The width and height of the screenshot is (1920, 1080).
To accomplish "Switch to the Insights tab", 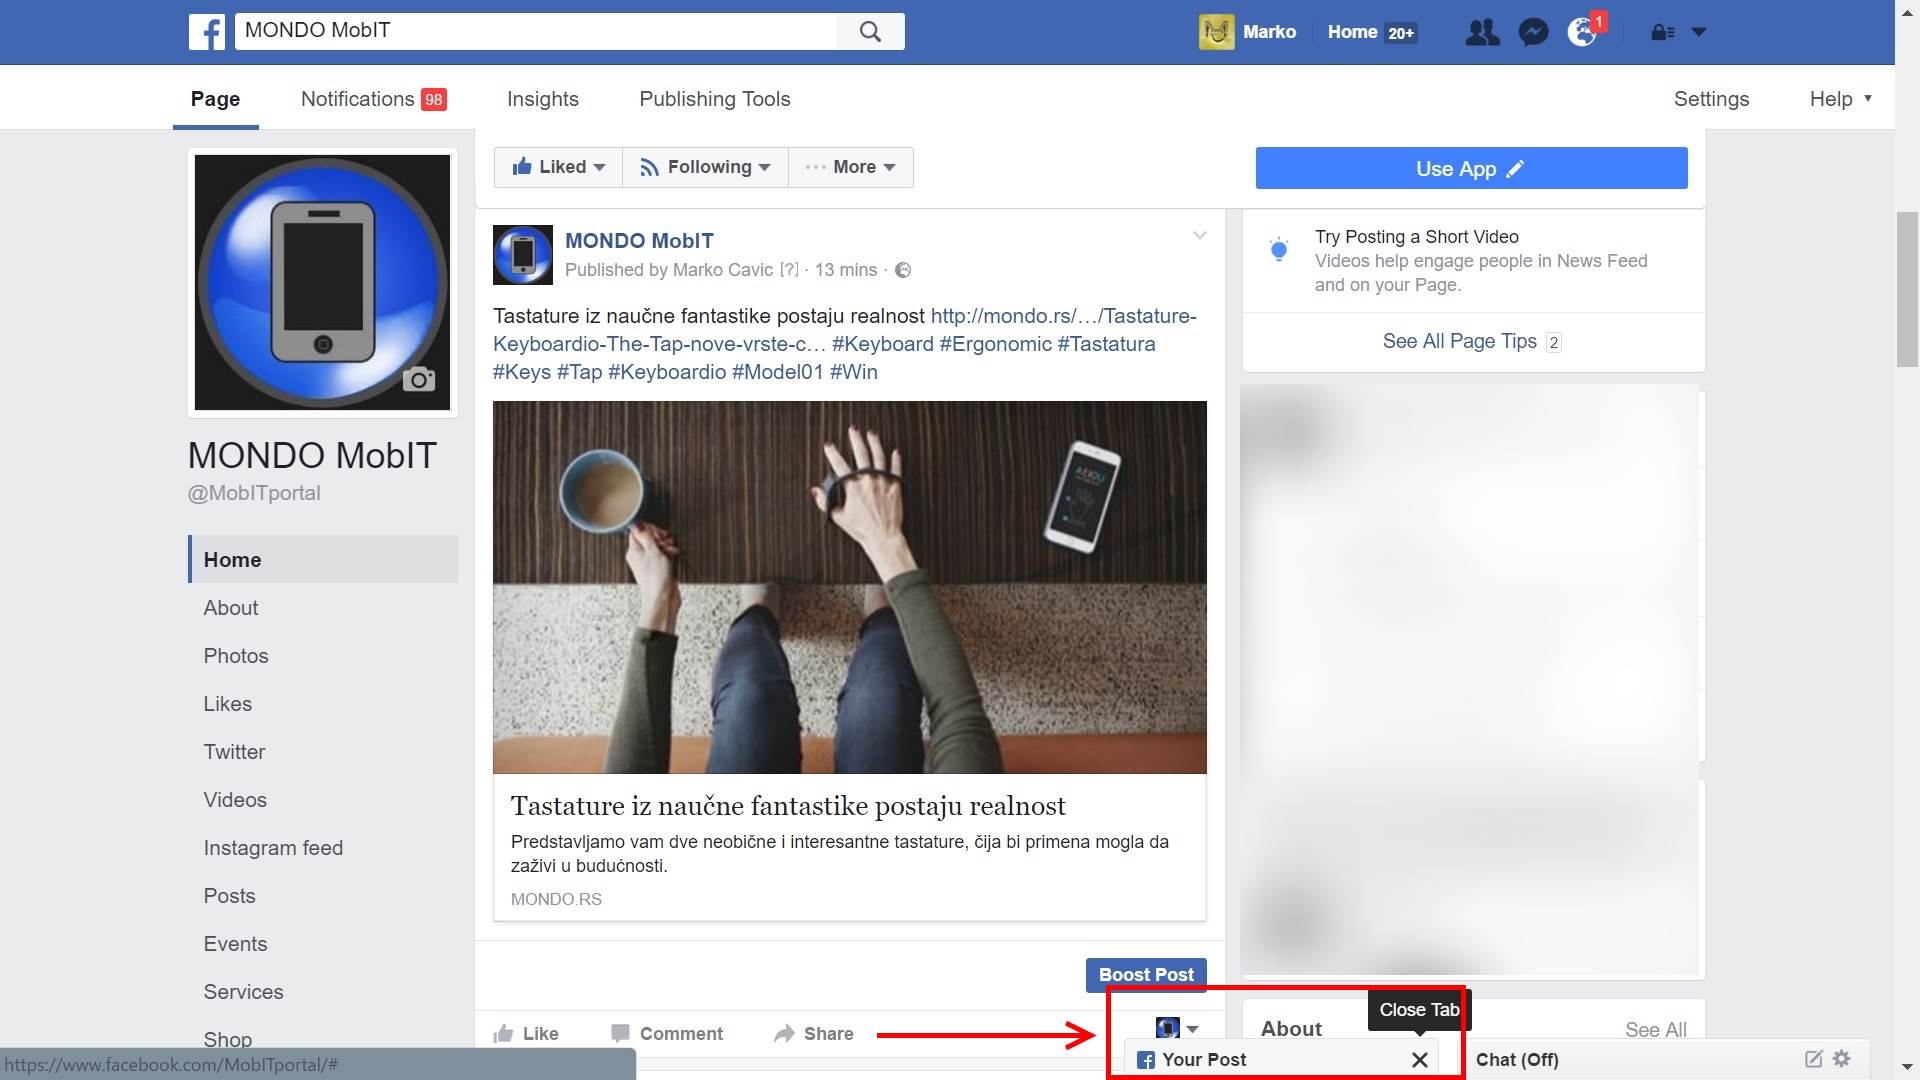I will [542, 99].
